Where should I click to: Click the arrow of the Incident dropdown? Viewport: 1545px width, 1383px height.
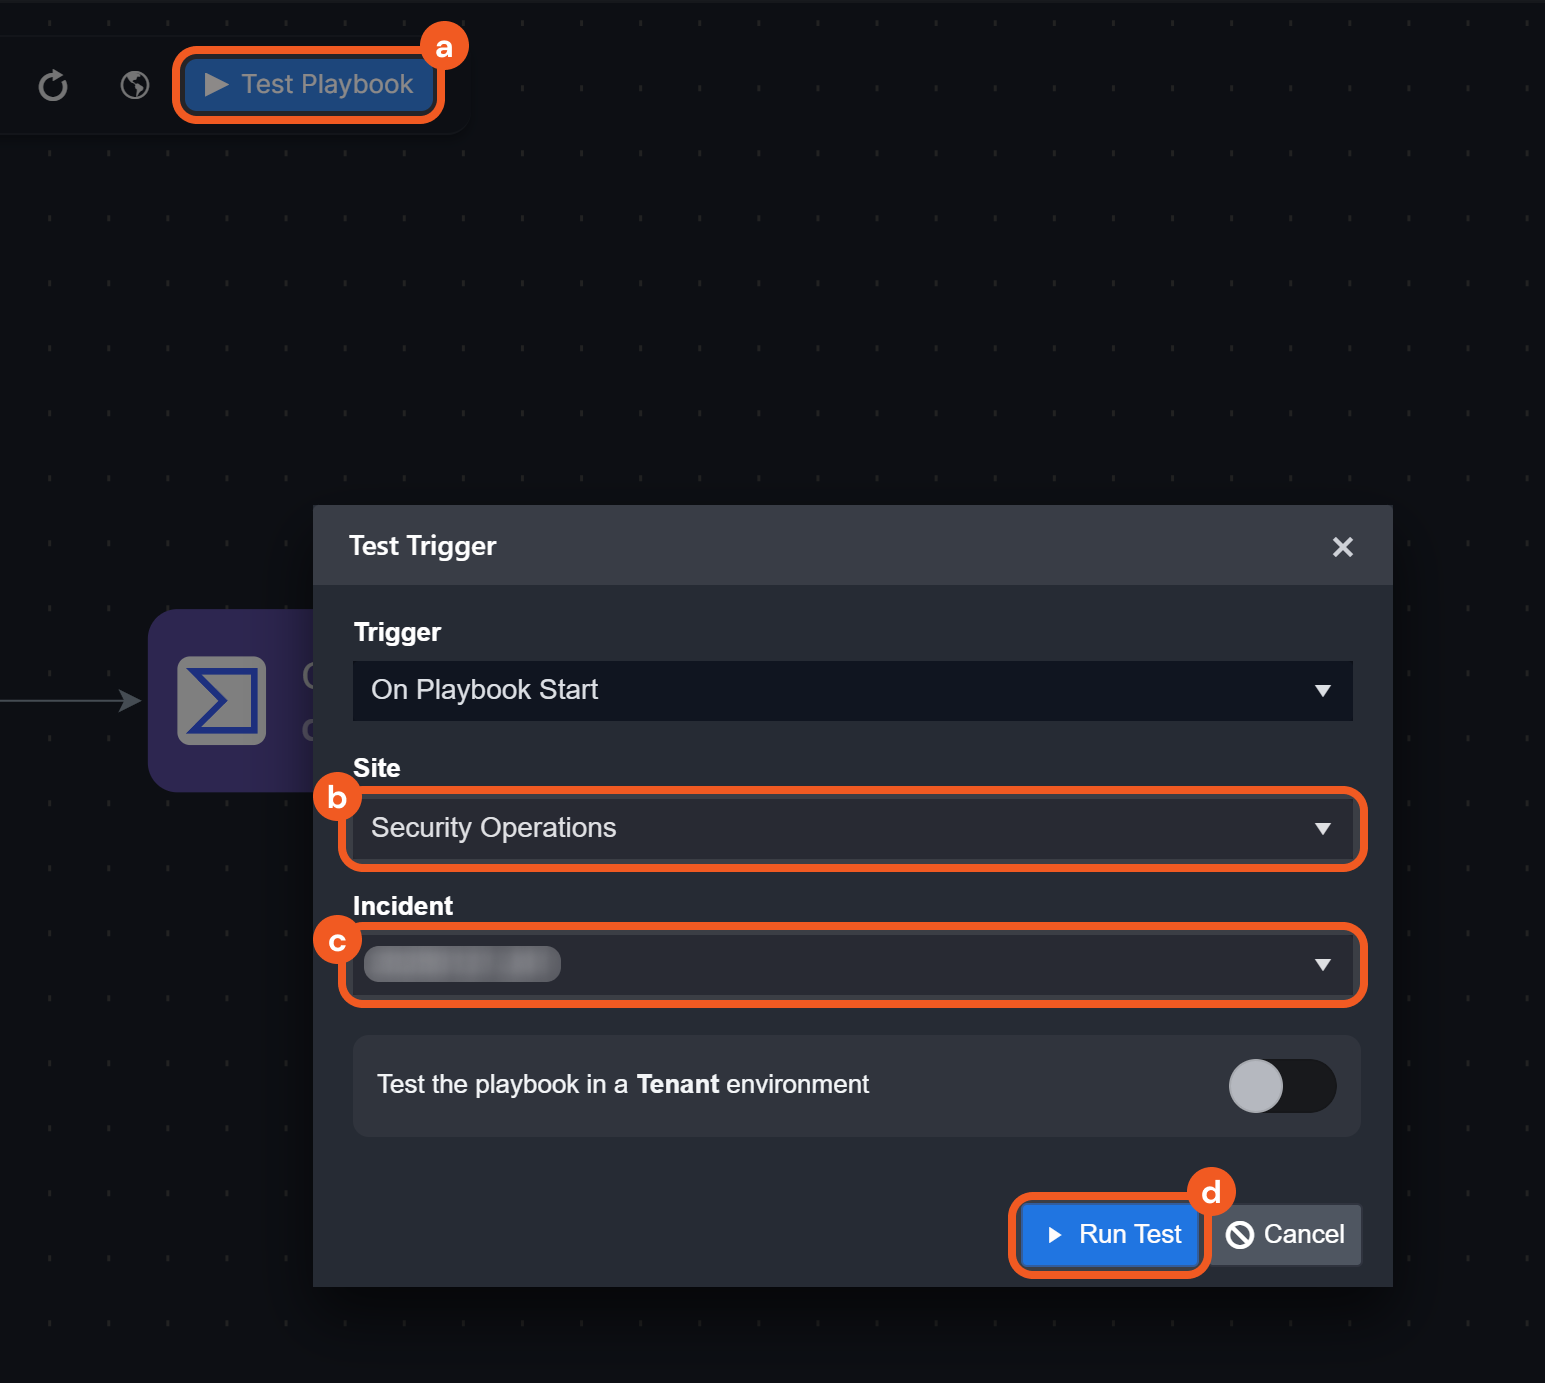click(x=1322, y=965)
